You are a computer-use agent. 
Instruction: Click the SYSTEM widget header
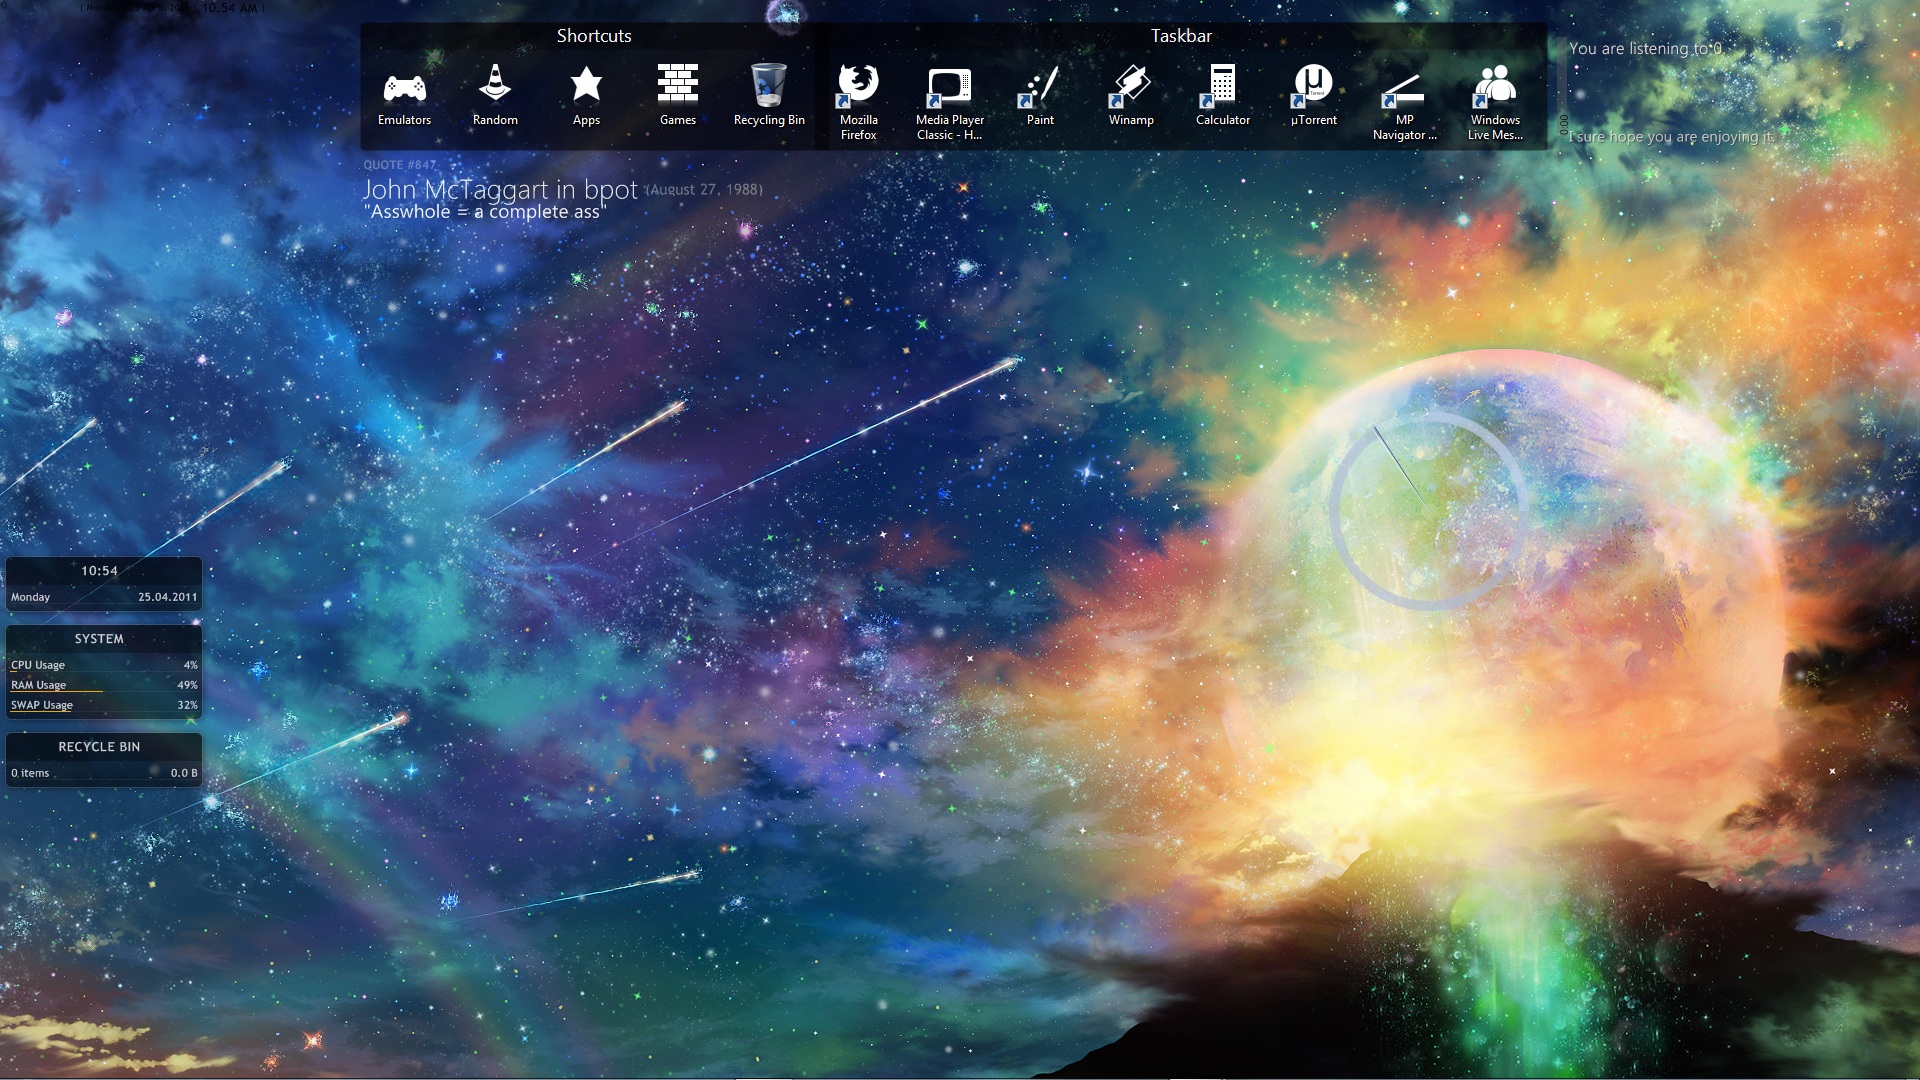pyautogui.click(x=99, y=639)
